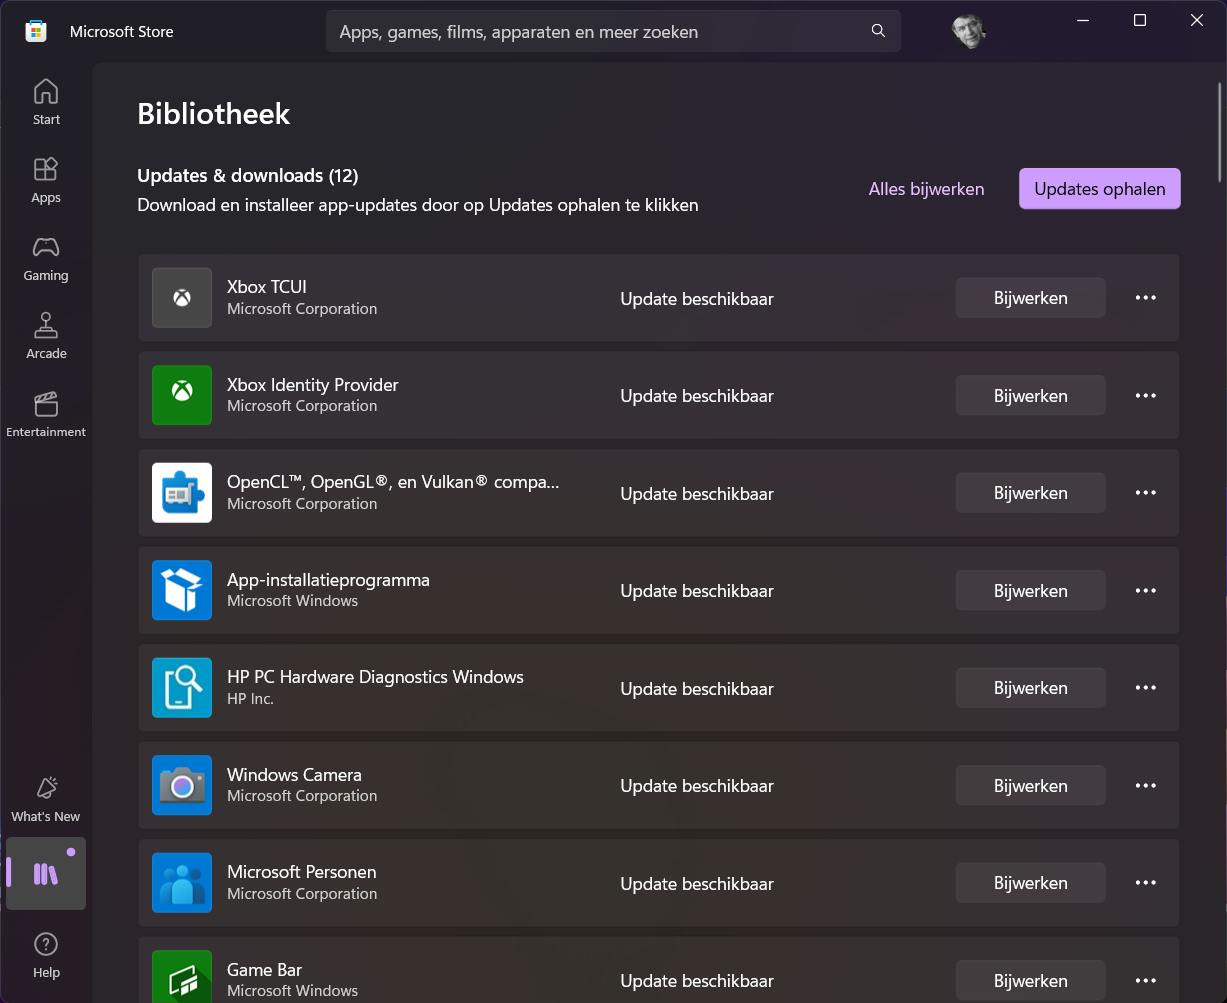
Task: Open What's New in the sidebar
Action: 45,797
